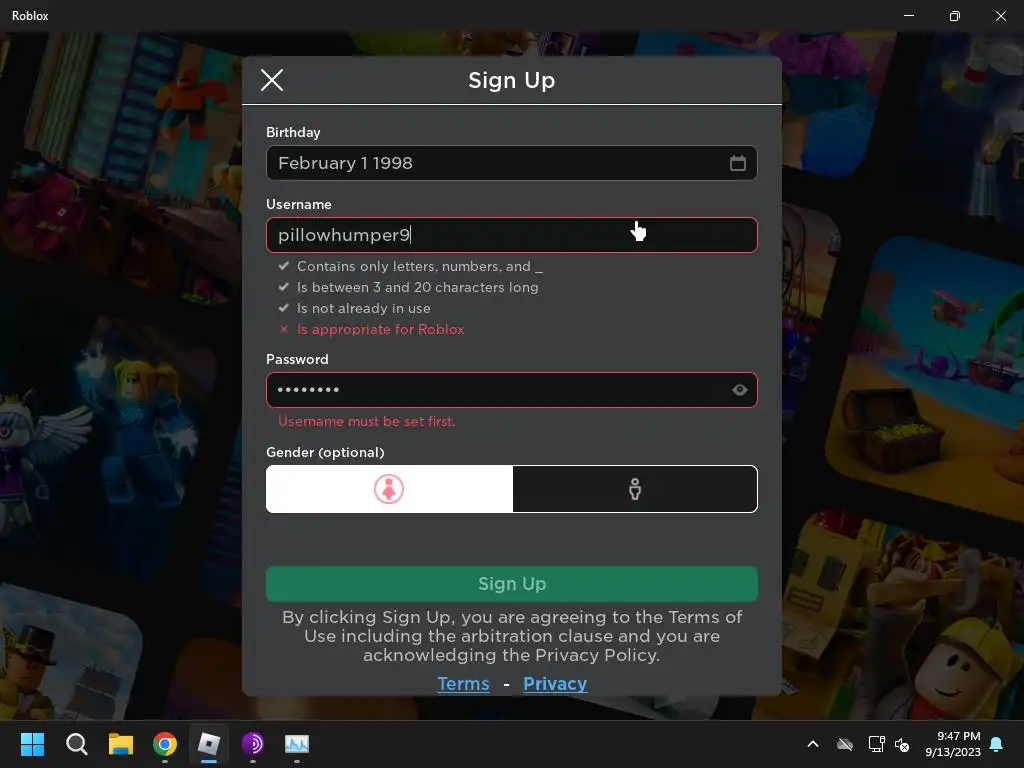Open the notification bell icon
Screen dimensions: 1024x768
point(997,744)
